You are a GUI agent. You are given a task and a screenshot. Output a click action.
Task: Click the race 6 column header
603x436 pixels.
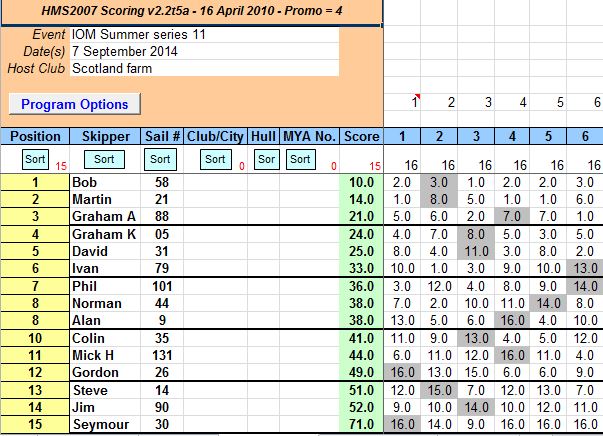tap(584, 136)
